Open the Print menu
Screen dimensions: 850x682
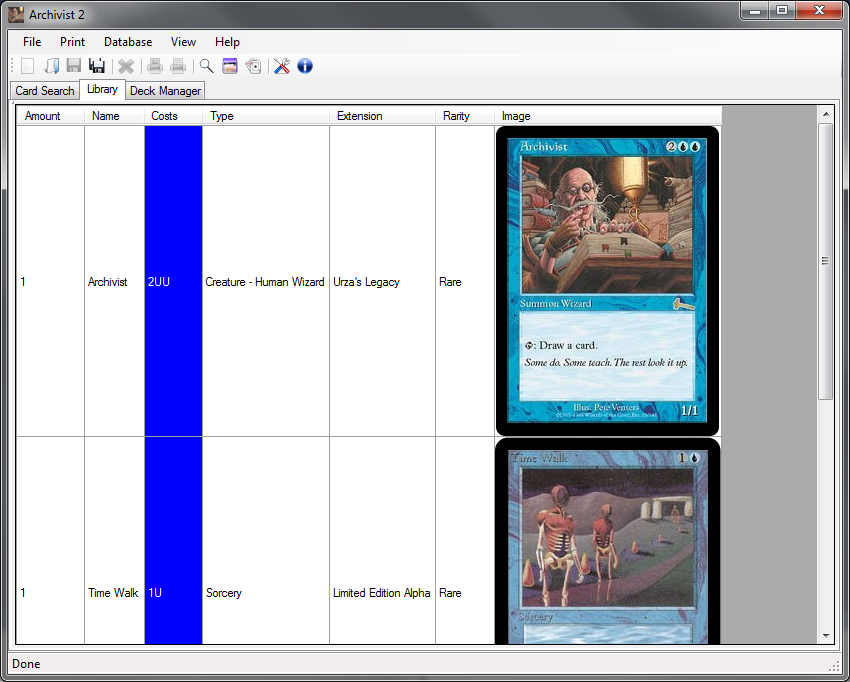[x=73, y=42]
